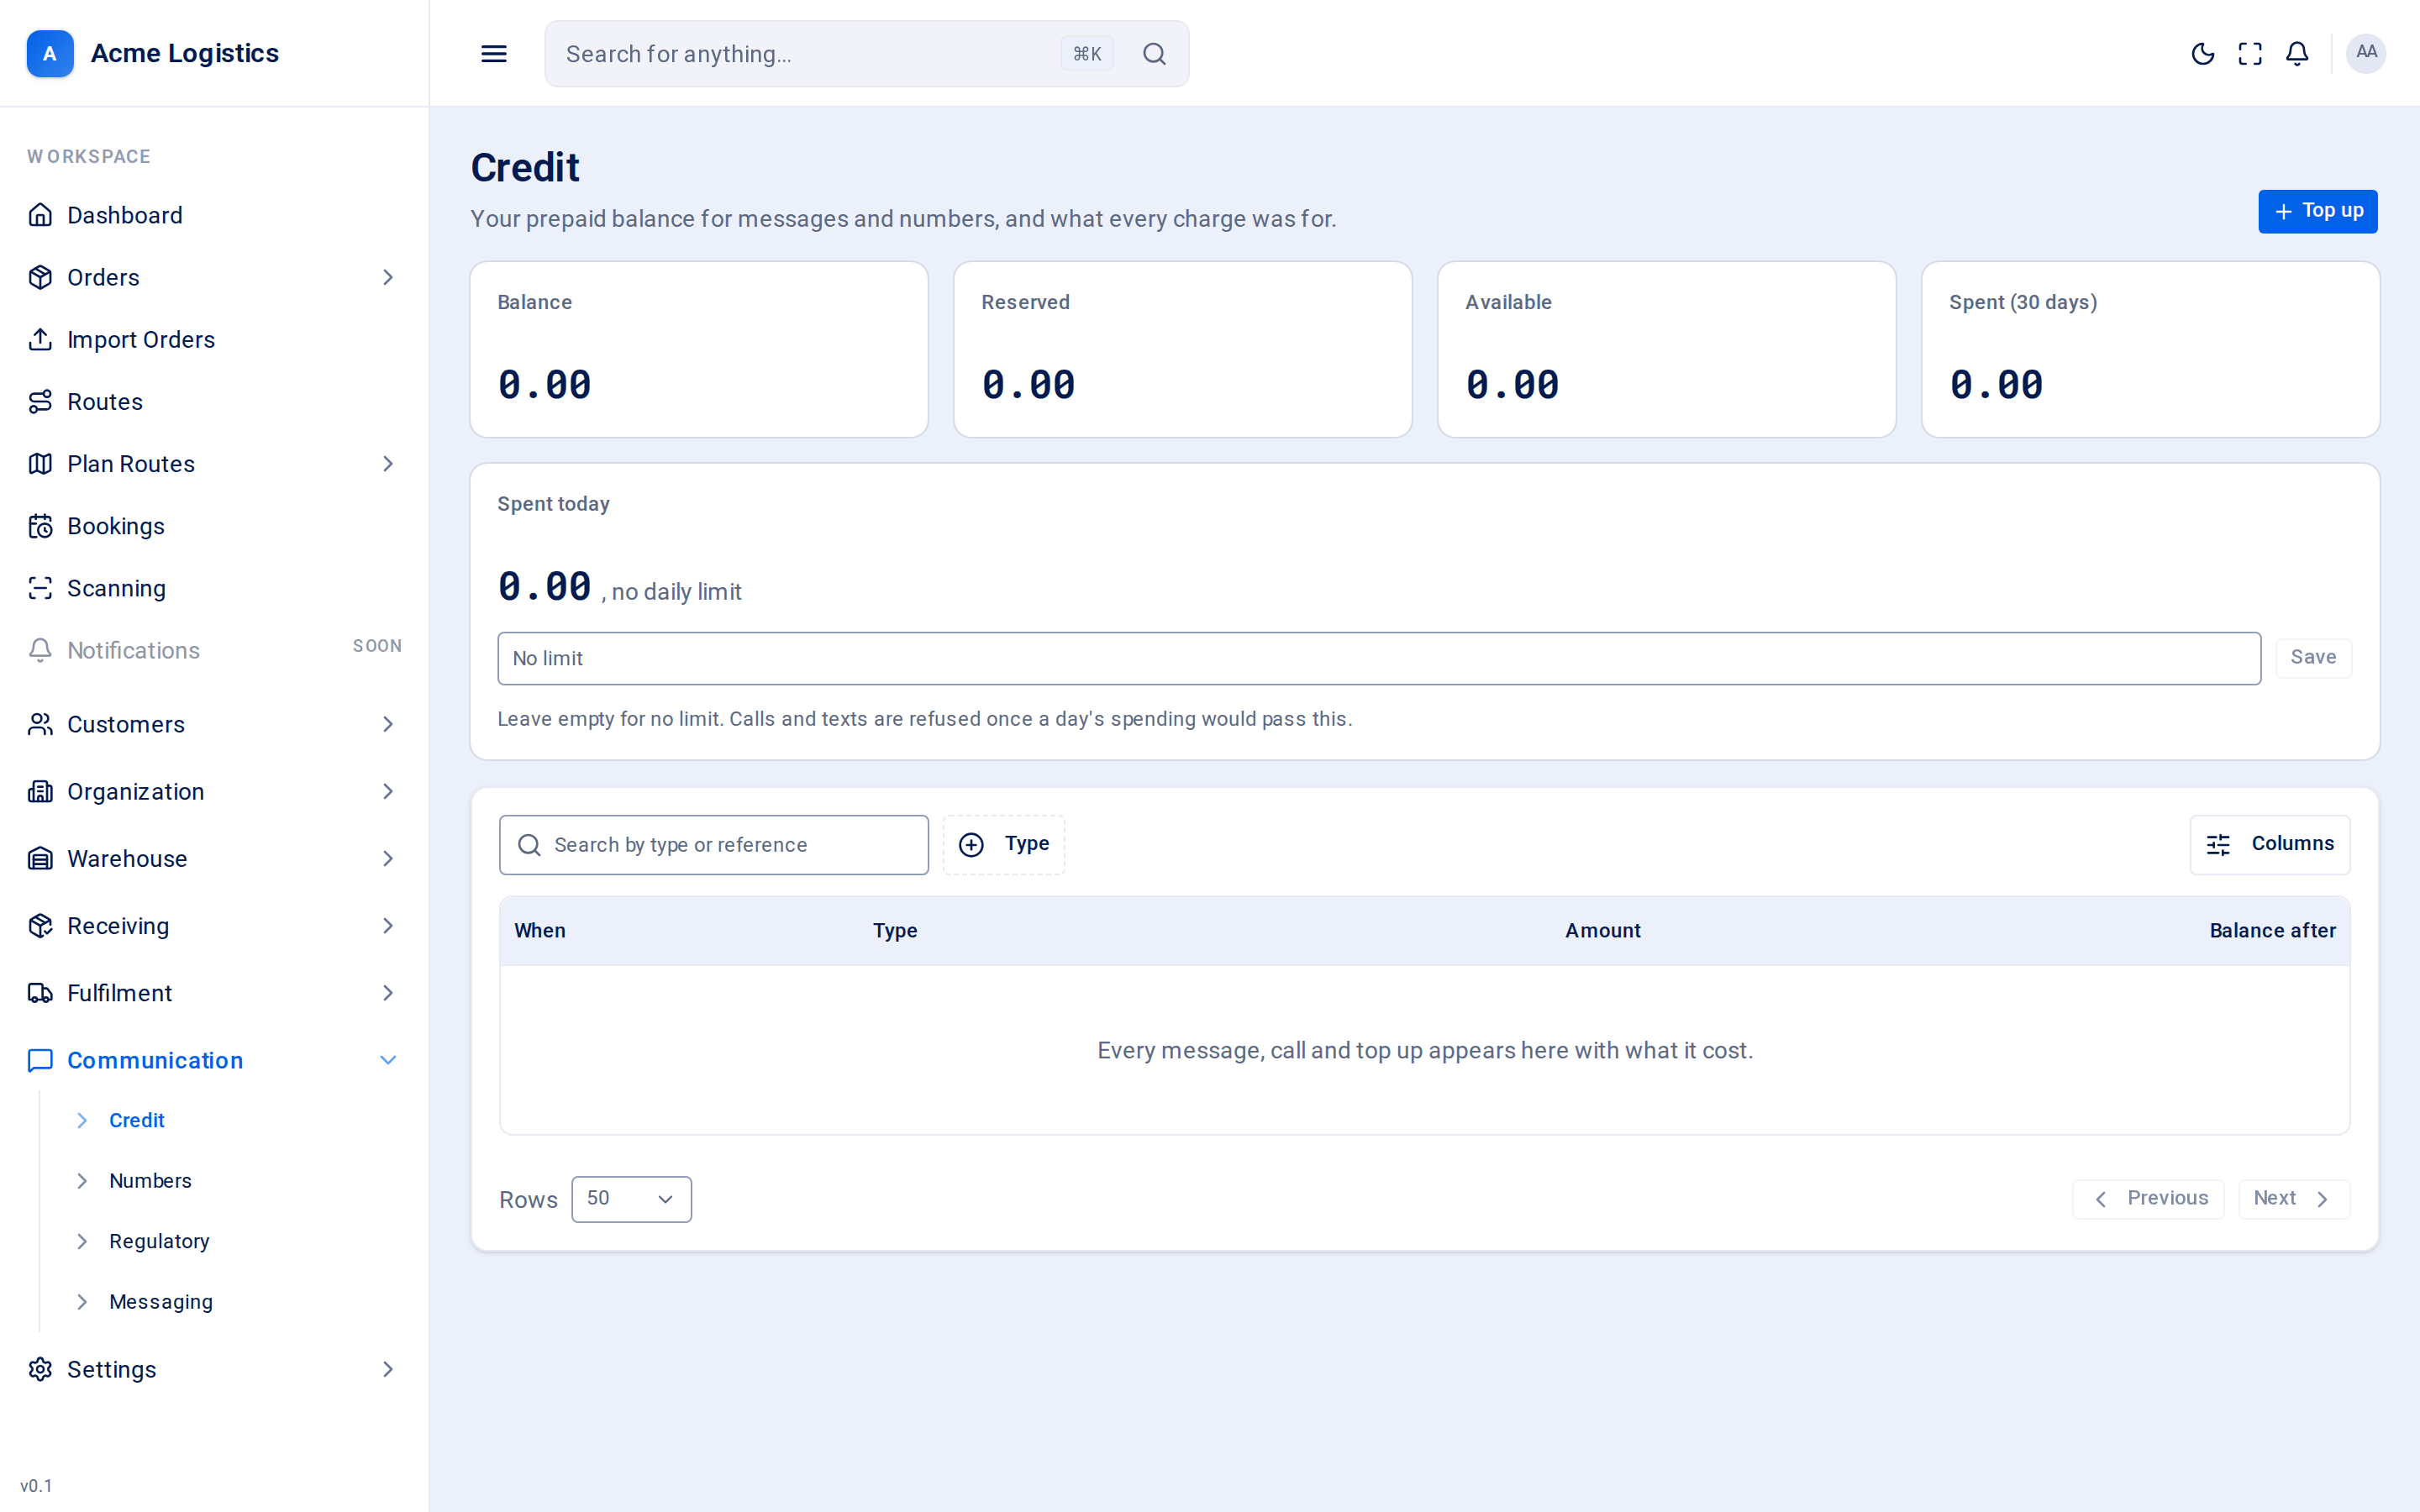Screen dimensions: 2420x1512
Task: Expand the Customers section chevron
Action: (388, 724)
